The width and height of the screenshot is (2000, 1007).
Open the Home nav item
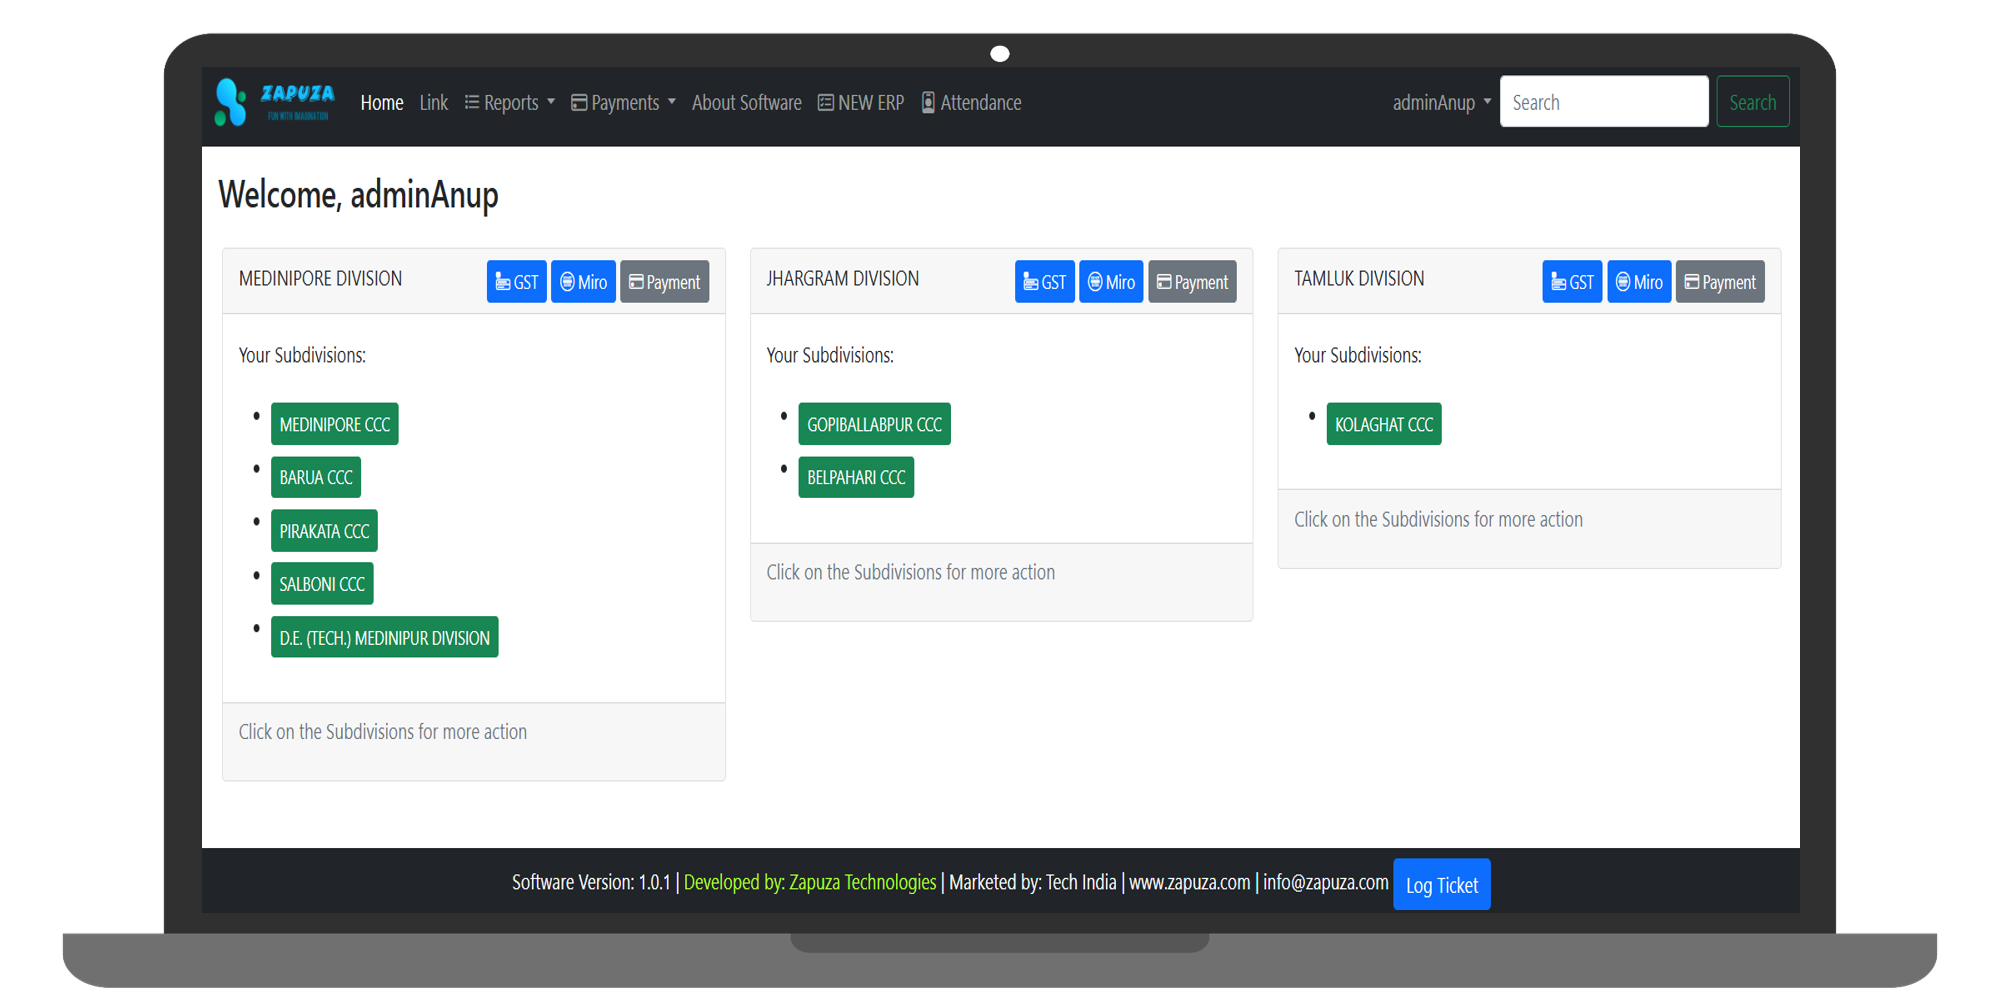382,102
